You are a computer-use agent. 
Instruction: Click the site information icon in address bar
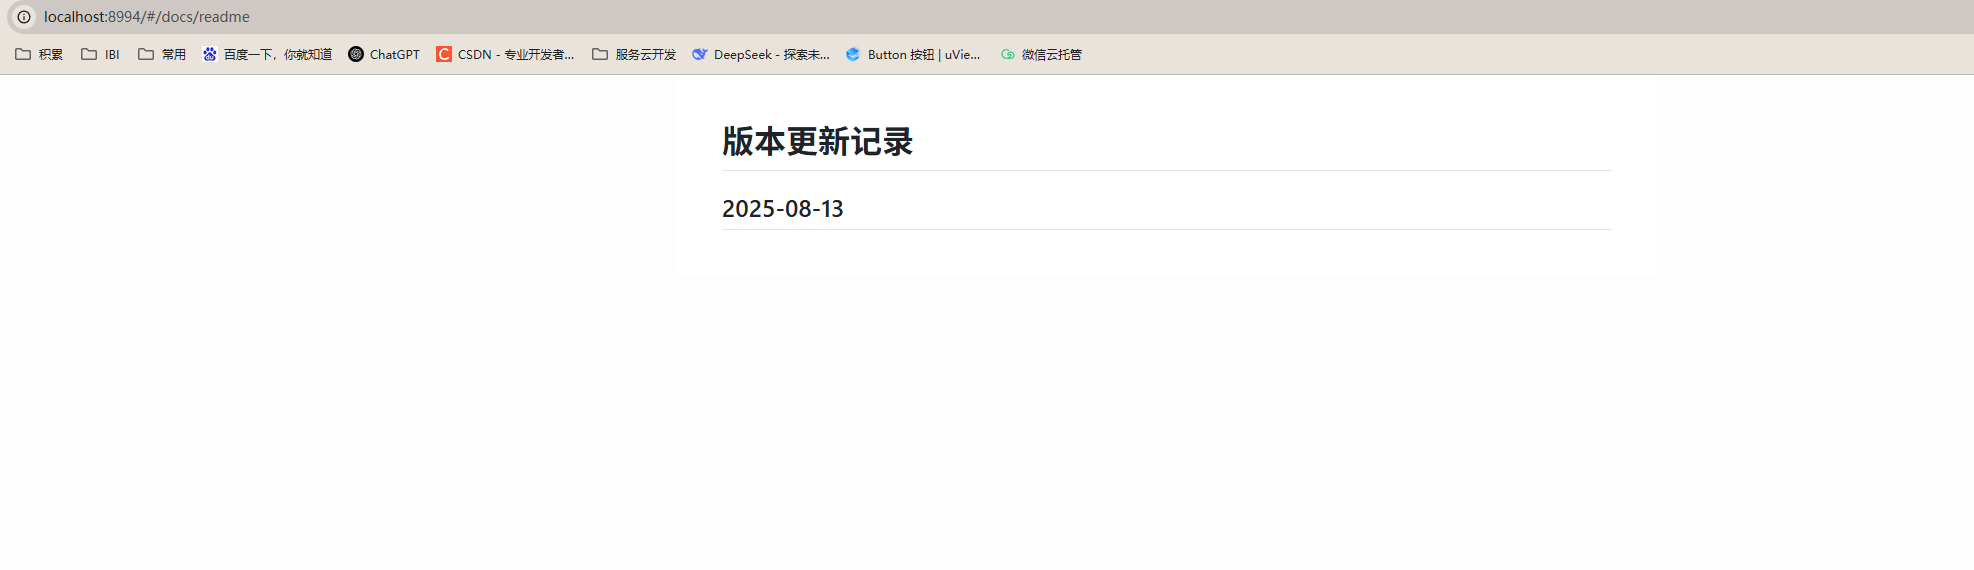click(24, 17)
